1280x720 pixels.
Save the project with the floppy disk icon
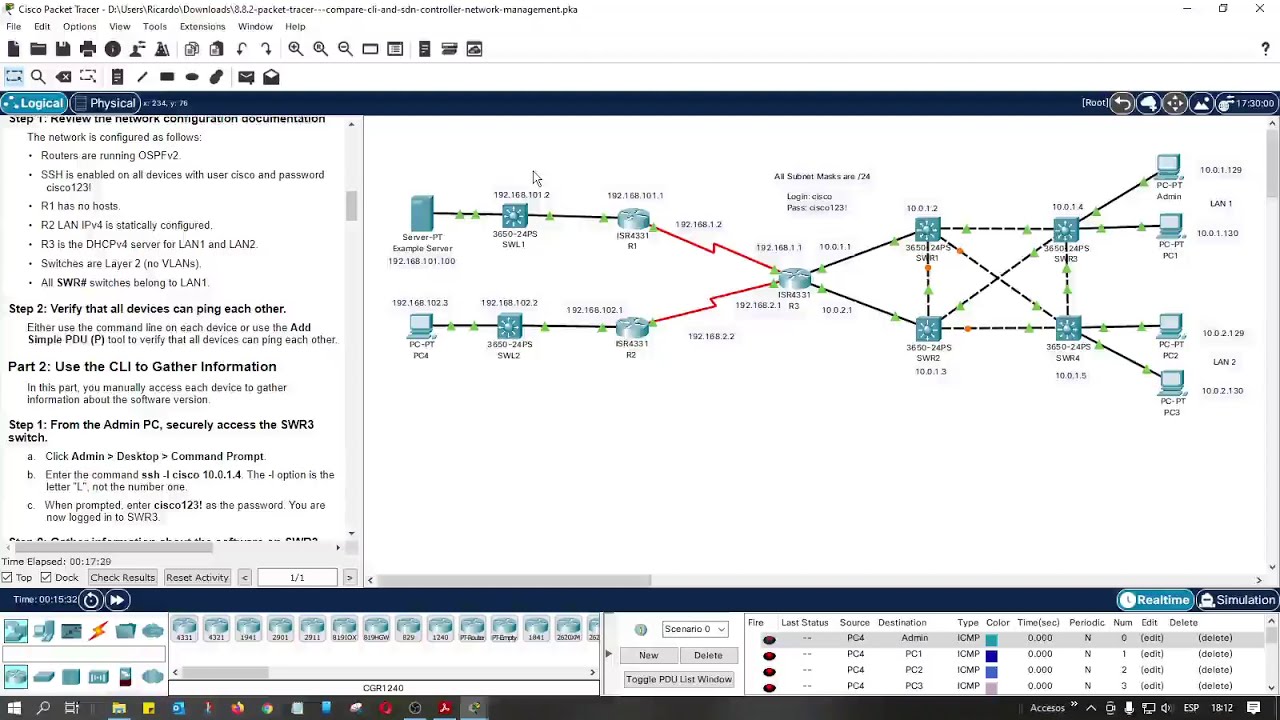[x=63, y=49]
